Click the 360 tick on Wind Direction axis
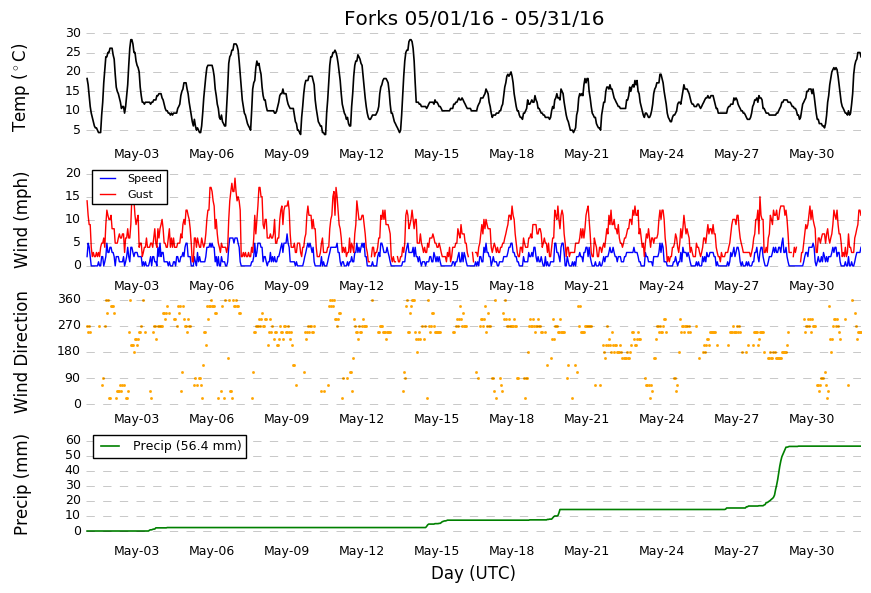871x593 pixels. 70,299
